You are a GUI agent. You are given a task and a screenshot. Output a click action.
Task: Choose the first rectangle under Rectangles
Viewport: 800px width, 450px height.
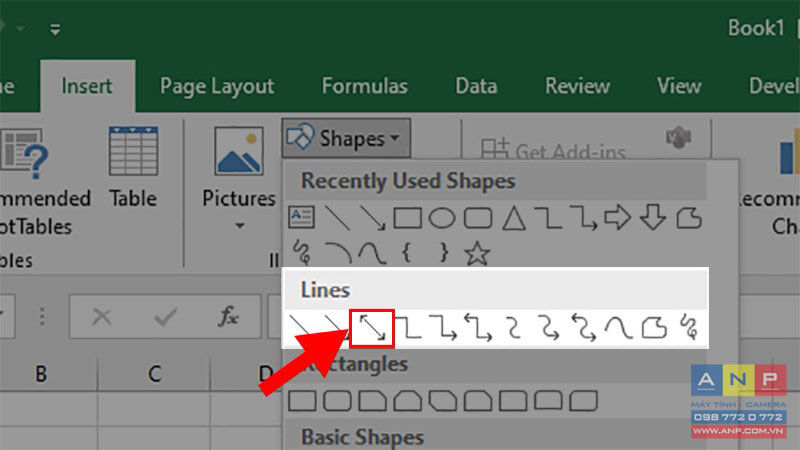[303, 401]
